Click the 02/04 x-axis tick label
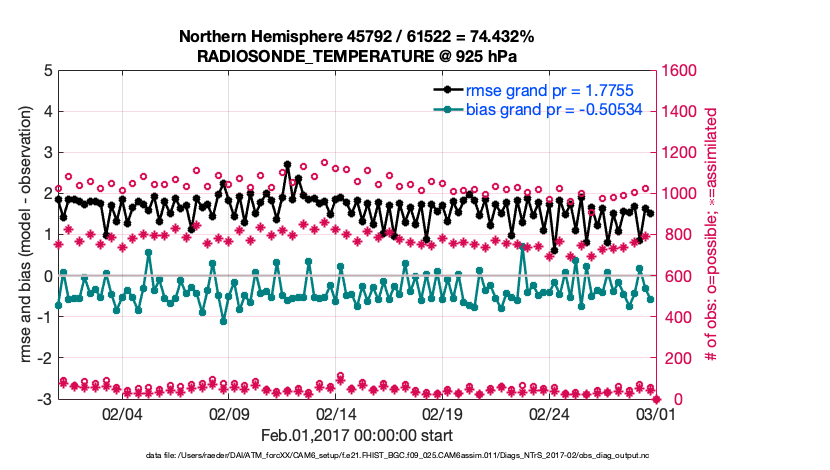This screenshot has height=470, width=830. pos(122,414)
